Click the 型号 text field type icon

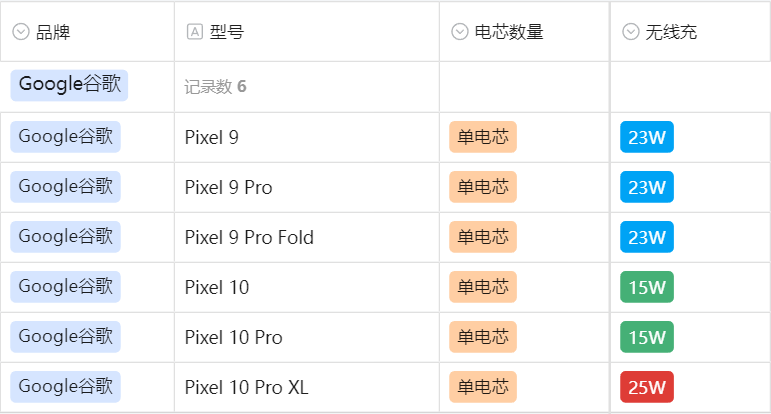point(195,32)
